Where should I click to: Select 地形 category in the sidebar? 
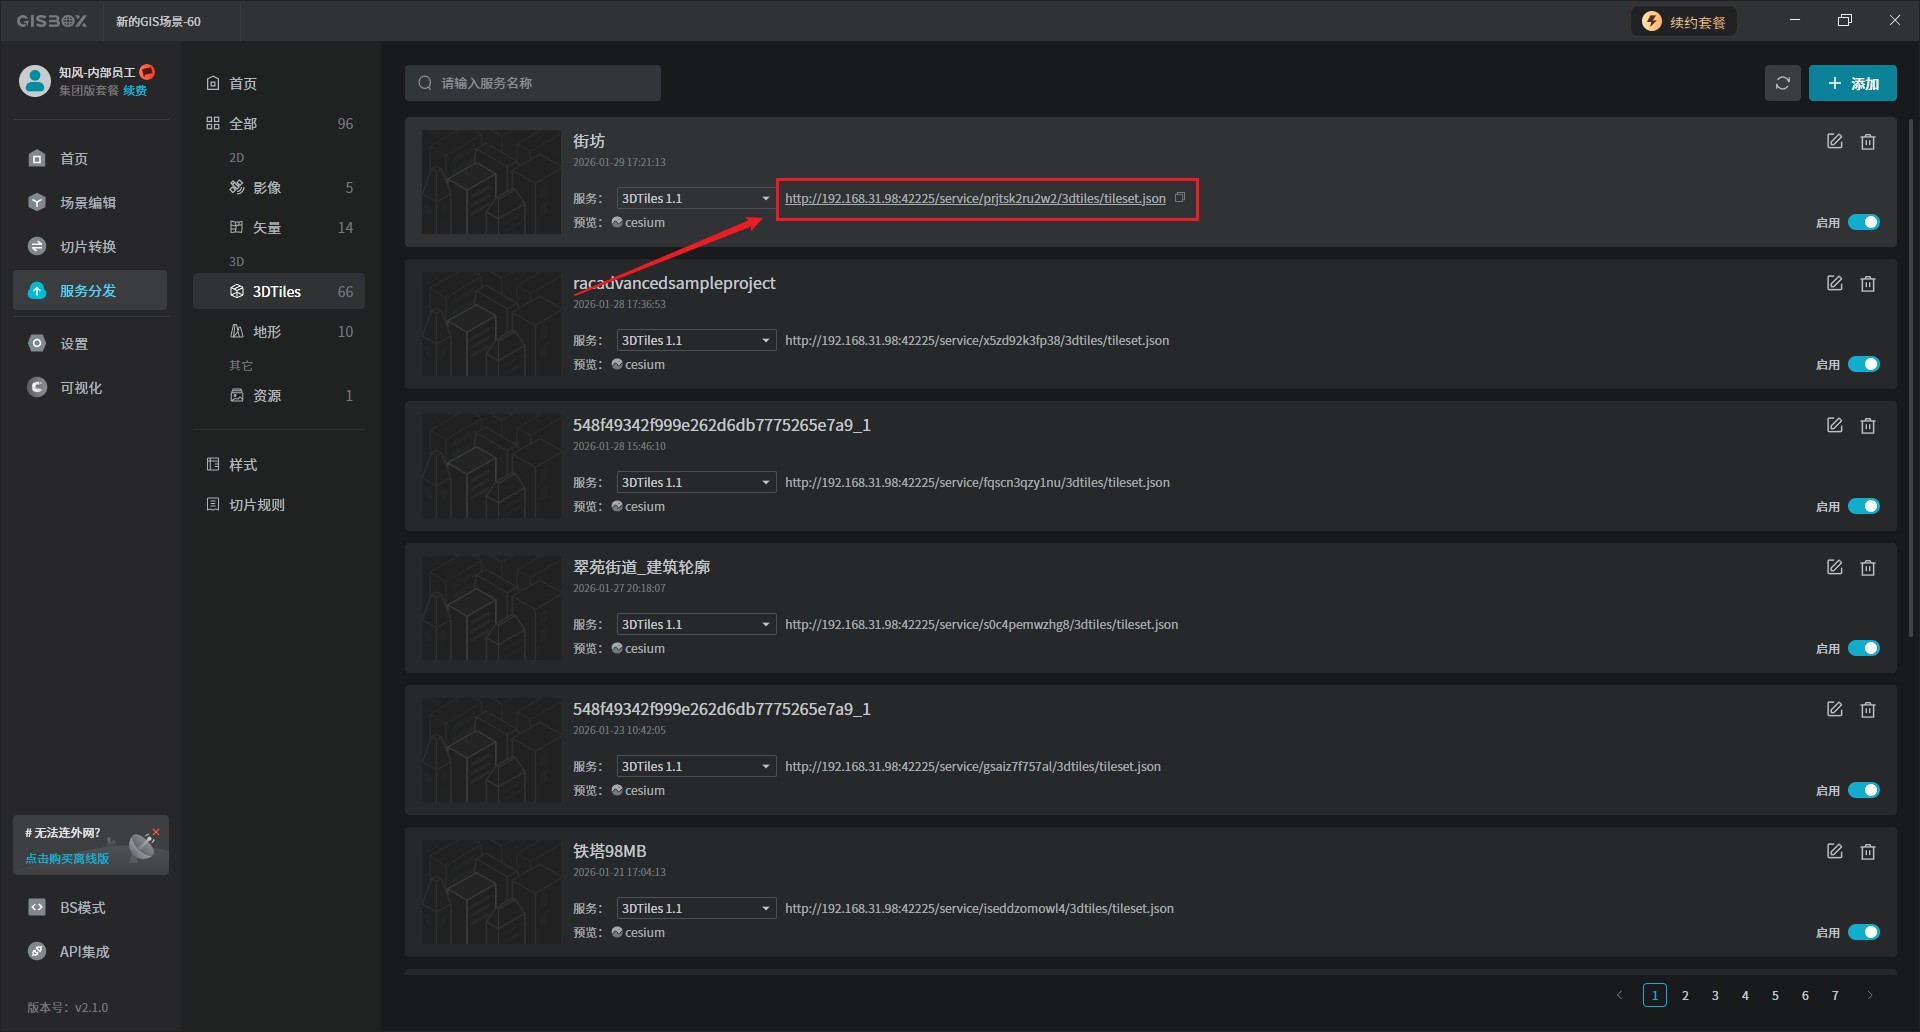click(x=267, y=332)
